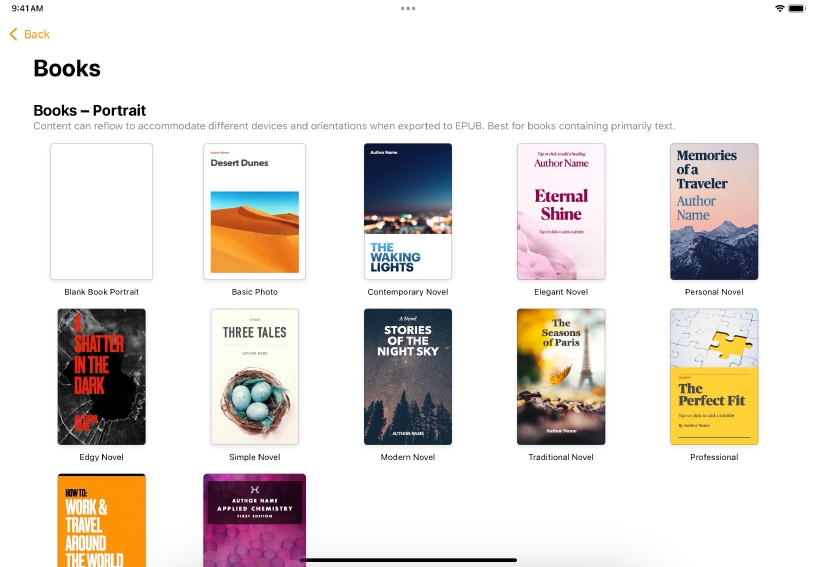Select the orange Work & Travel template
Image resolution: width=816 pixels, height=567 pixels.
coord(101,520)
